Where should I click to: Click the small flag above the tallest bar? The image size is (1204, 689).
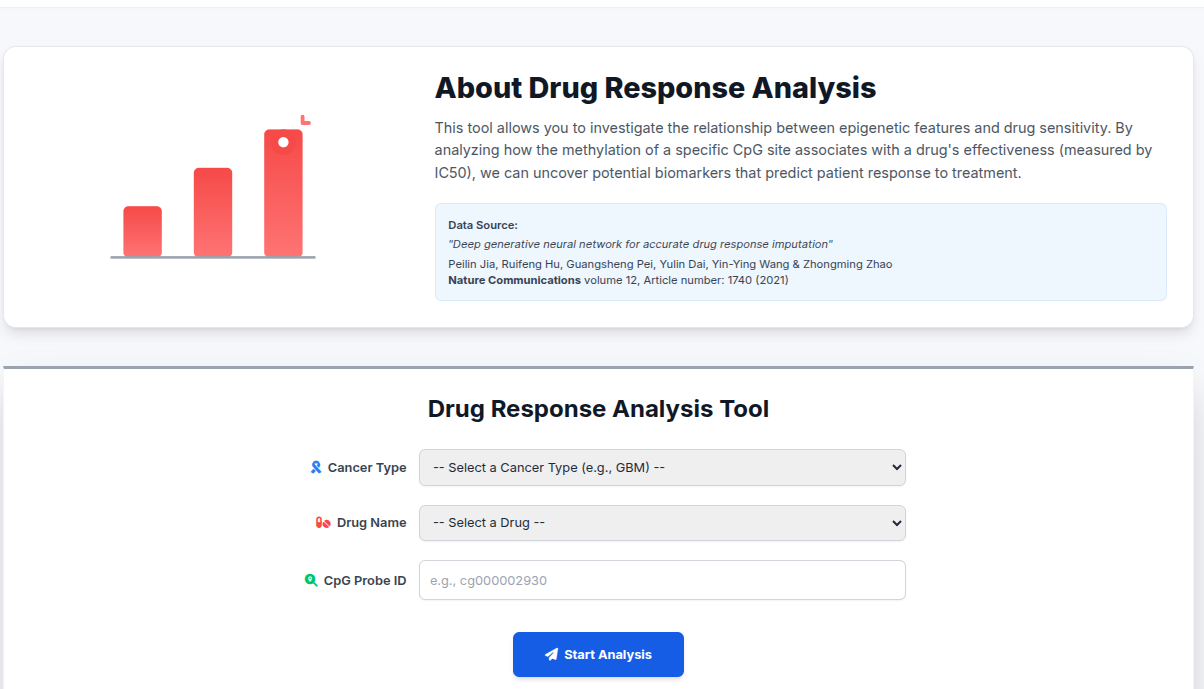click(x=304, y=120)
